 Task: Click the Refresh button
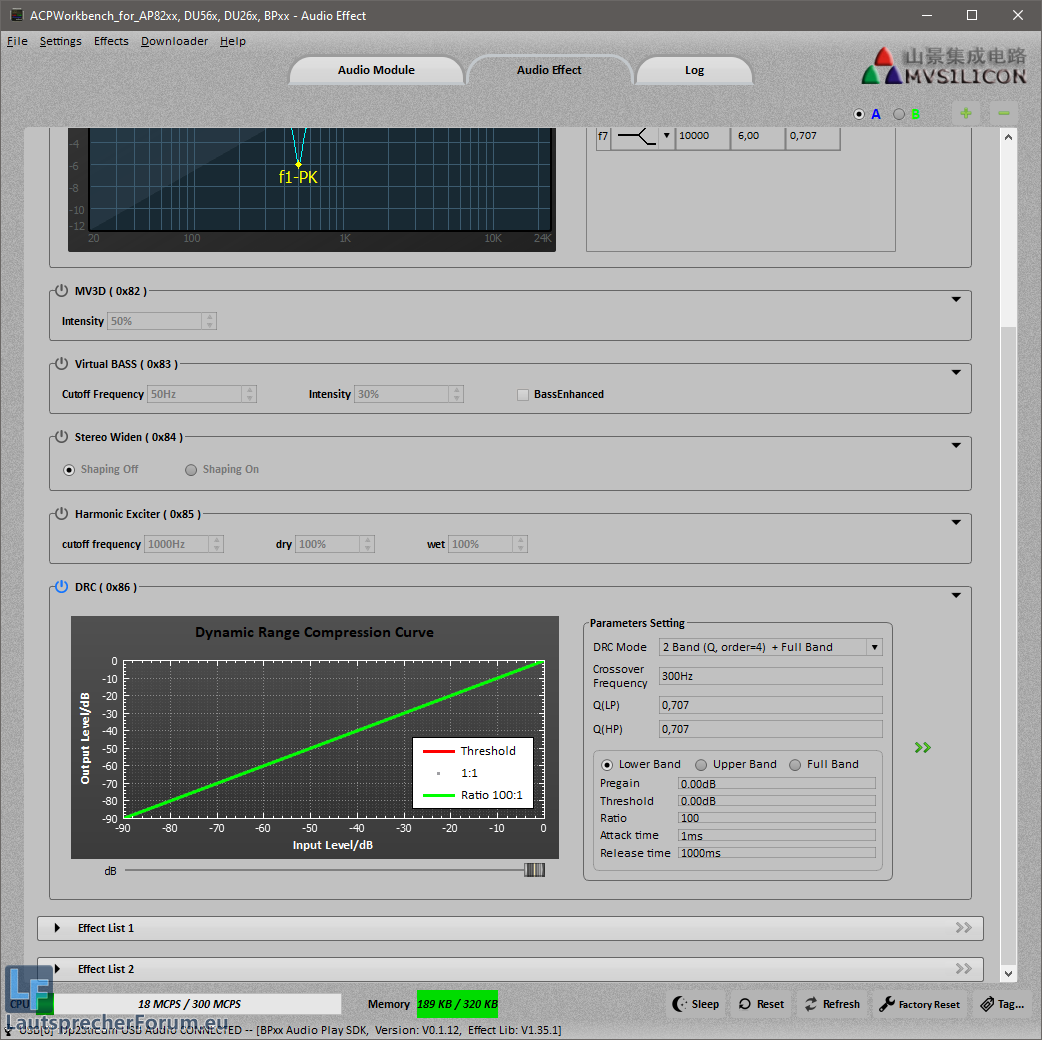click(x=831, y=1004)
